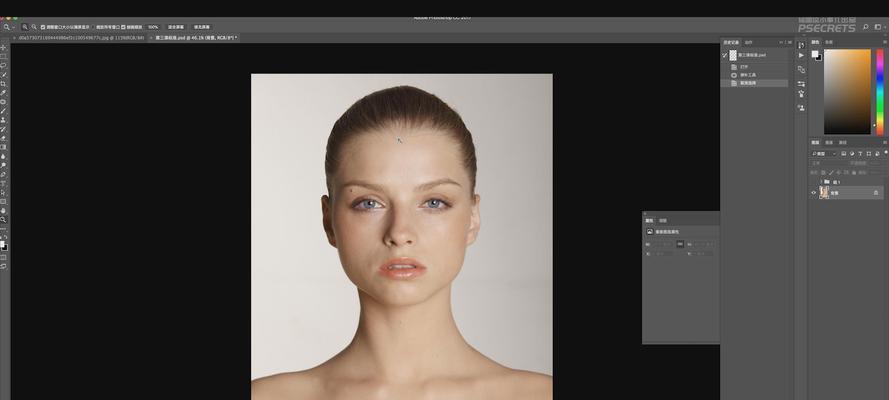Select the Clone Stamp tool
Screen dimensions: 889x400
tap(3, 120)
